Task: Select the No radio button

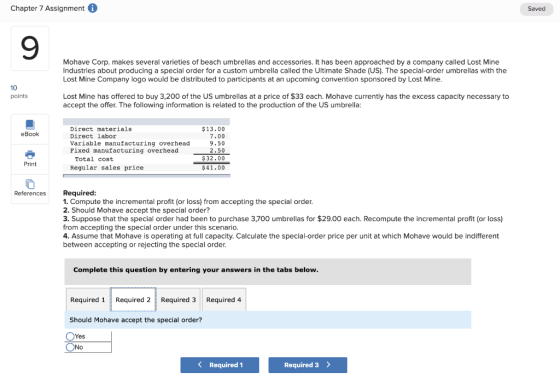Action: pos(70,347)
